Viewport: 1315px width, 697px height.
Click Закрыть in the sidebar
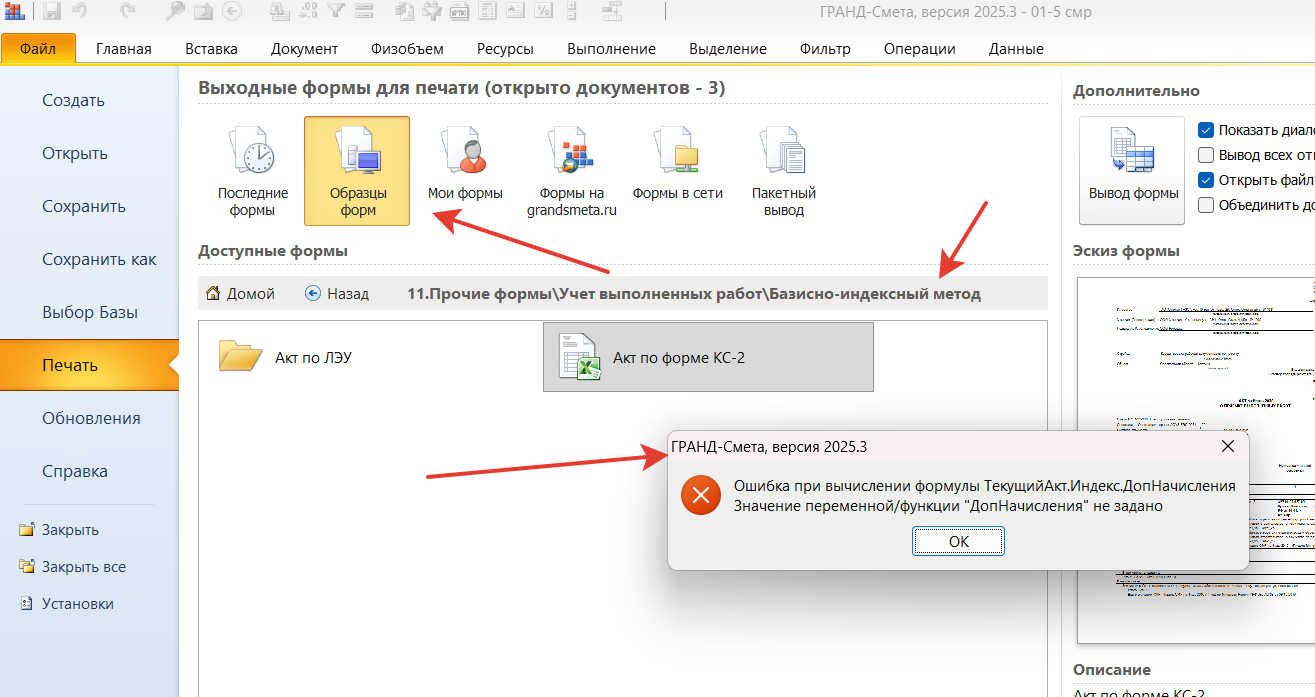(60, 530)
